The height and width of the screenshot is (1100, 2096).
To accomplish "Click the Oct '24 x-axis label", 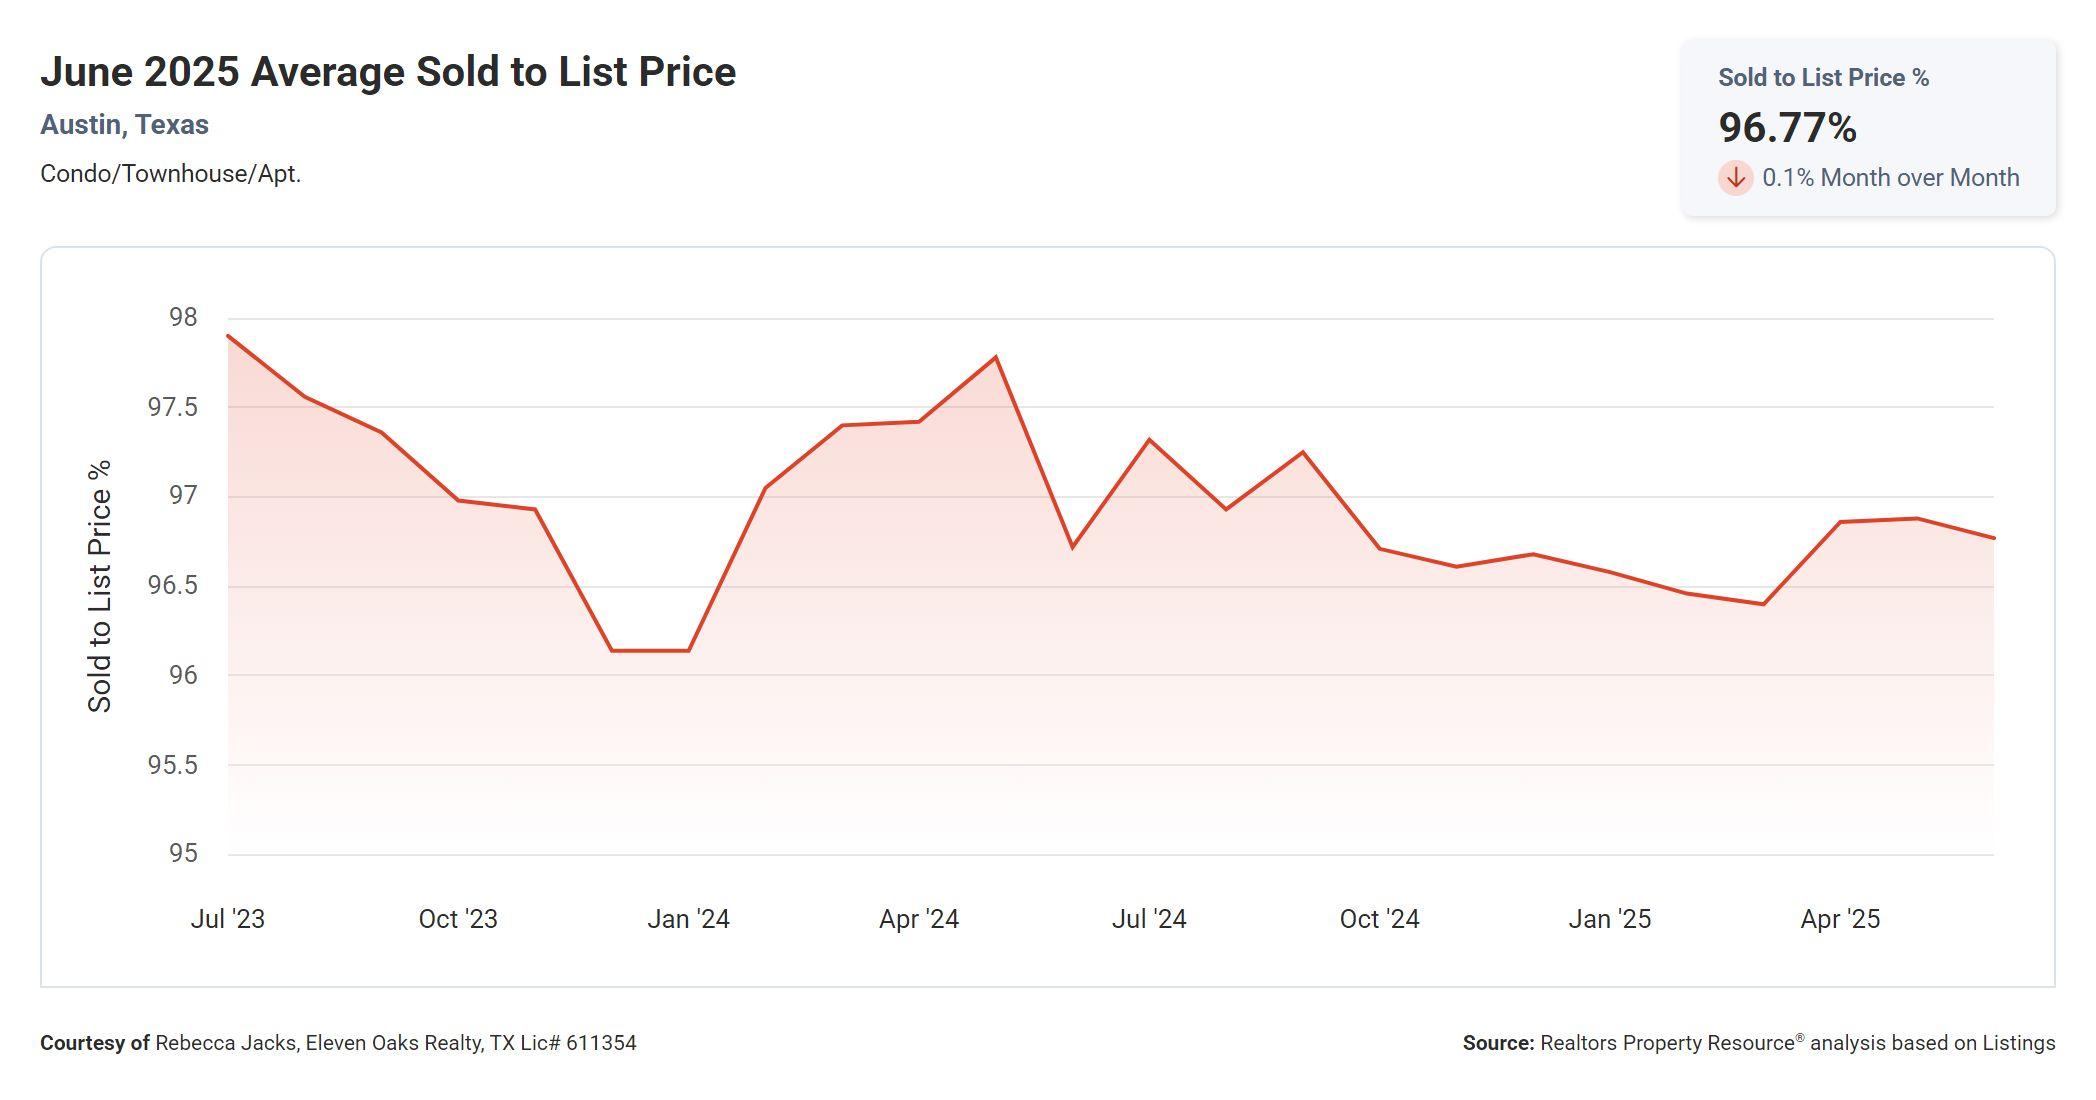I will click(x=1379, y=919).
